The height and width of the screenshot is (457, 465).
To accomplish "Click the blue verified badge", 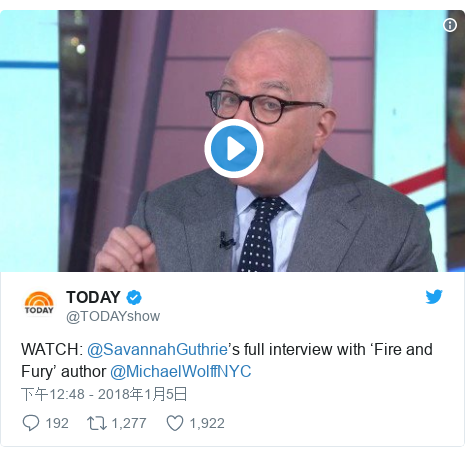I will tap(134, 297).
